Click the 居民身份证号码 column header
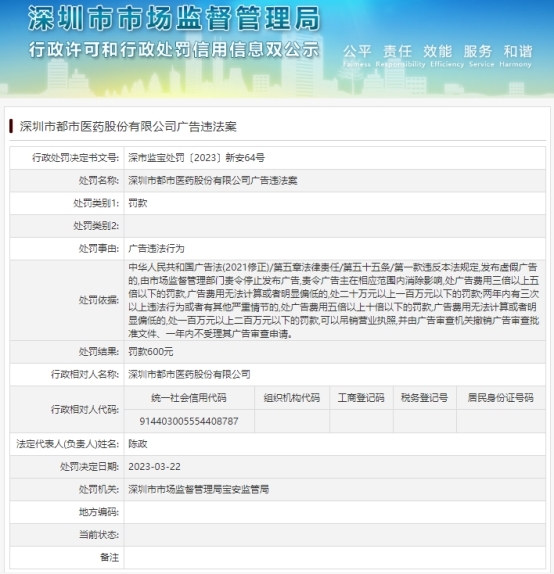The height and width of the screenshot is (574, 554). (501, 398)
